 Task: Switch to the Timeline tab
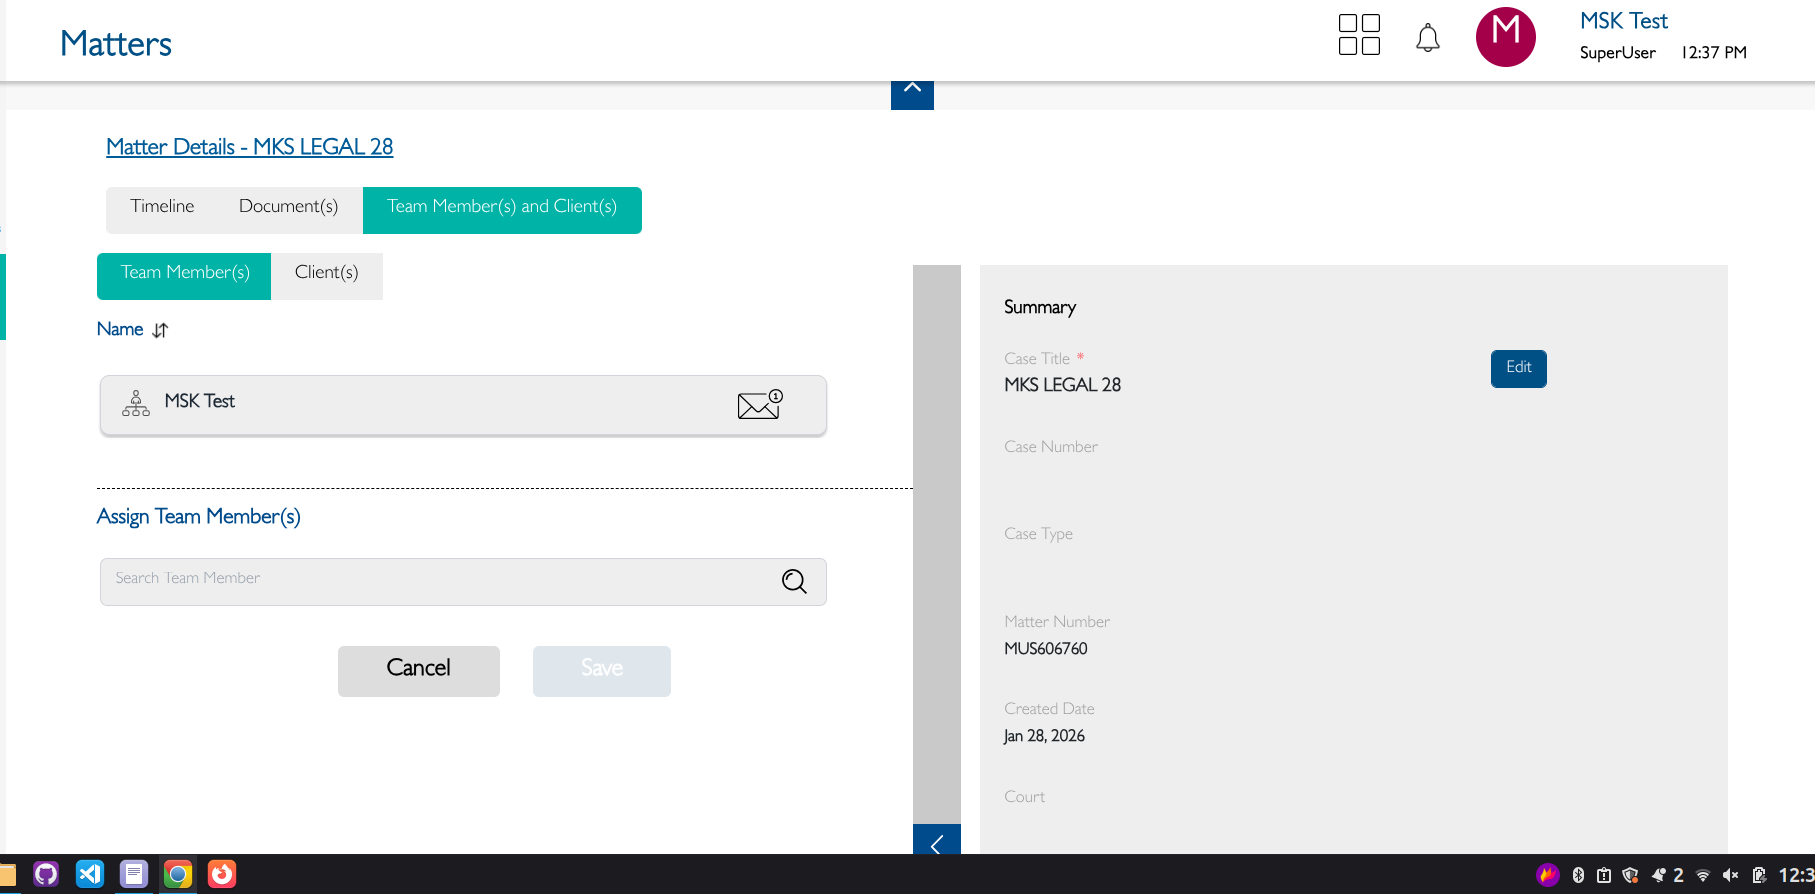pos(162,207)
